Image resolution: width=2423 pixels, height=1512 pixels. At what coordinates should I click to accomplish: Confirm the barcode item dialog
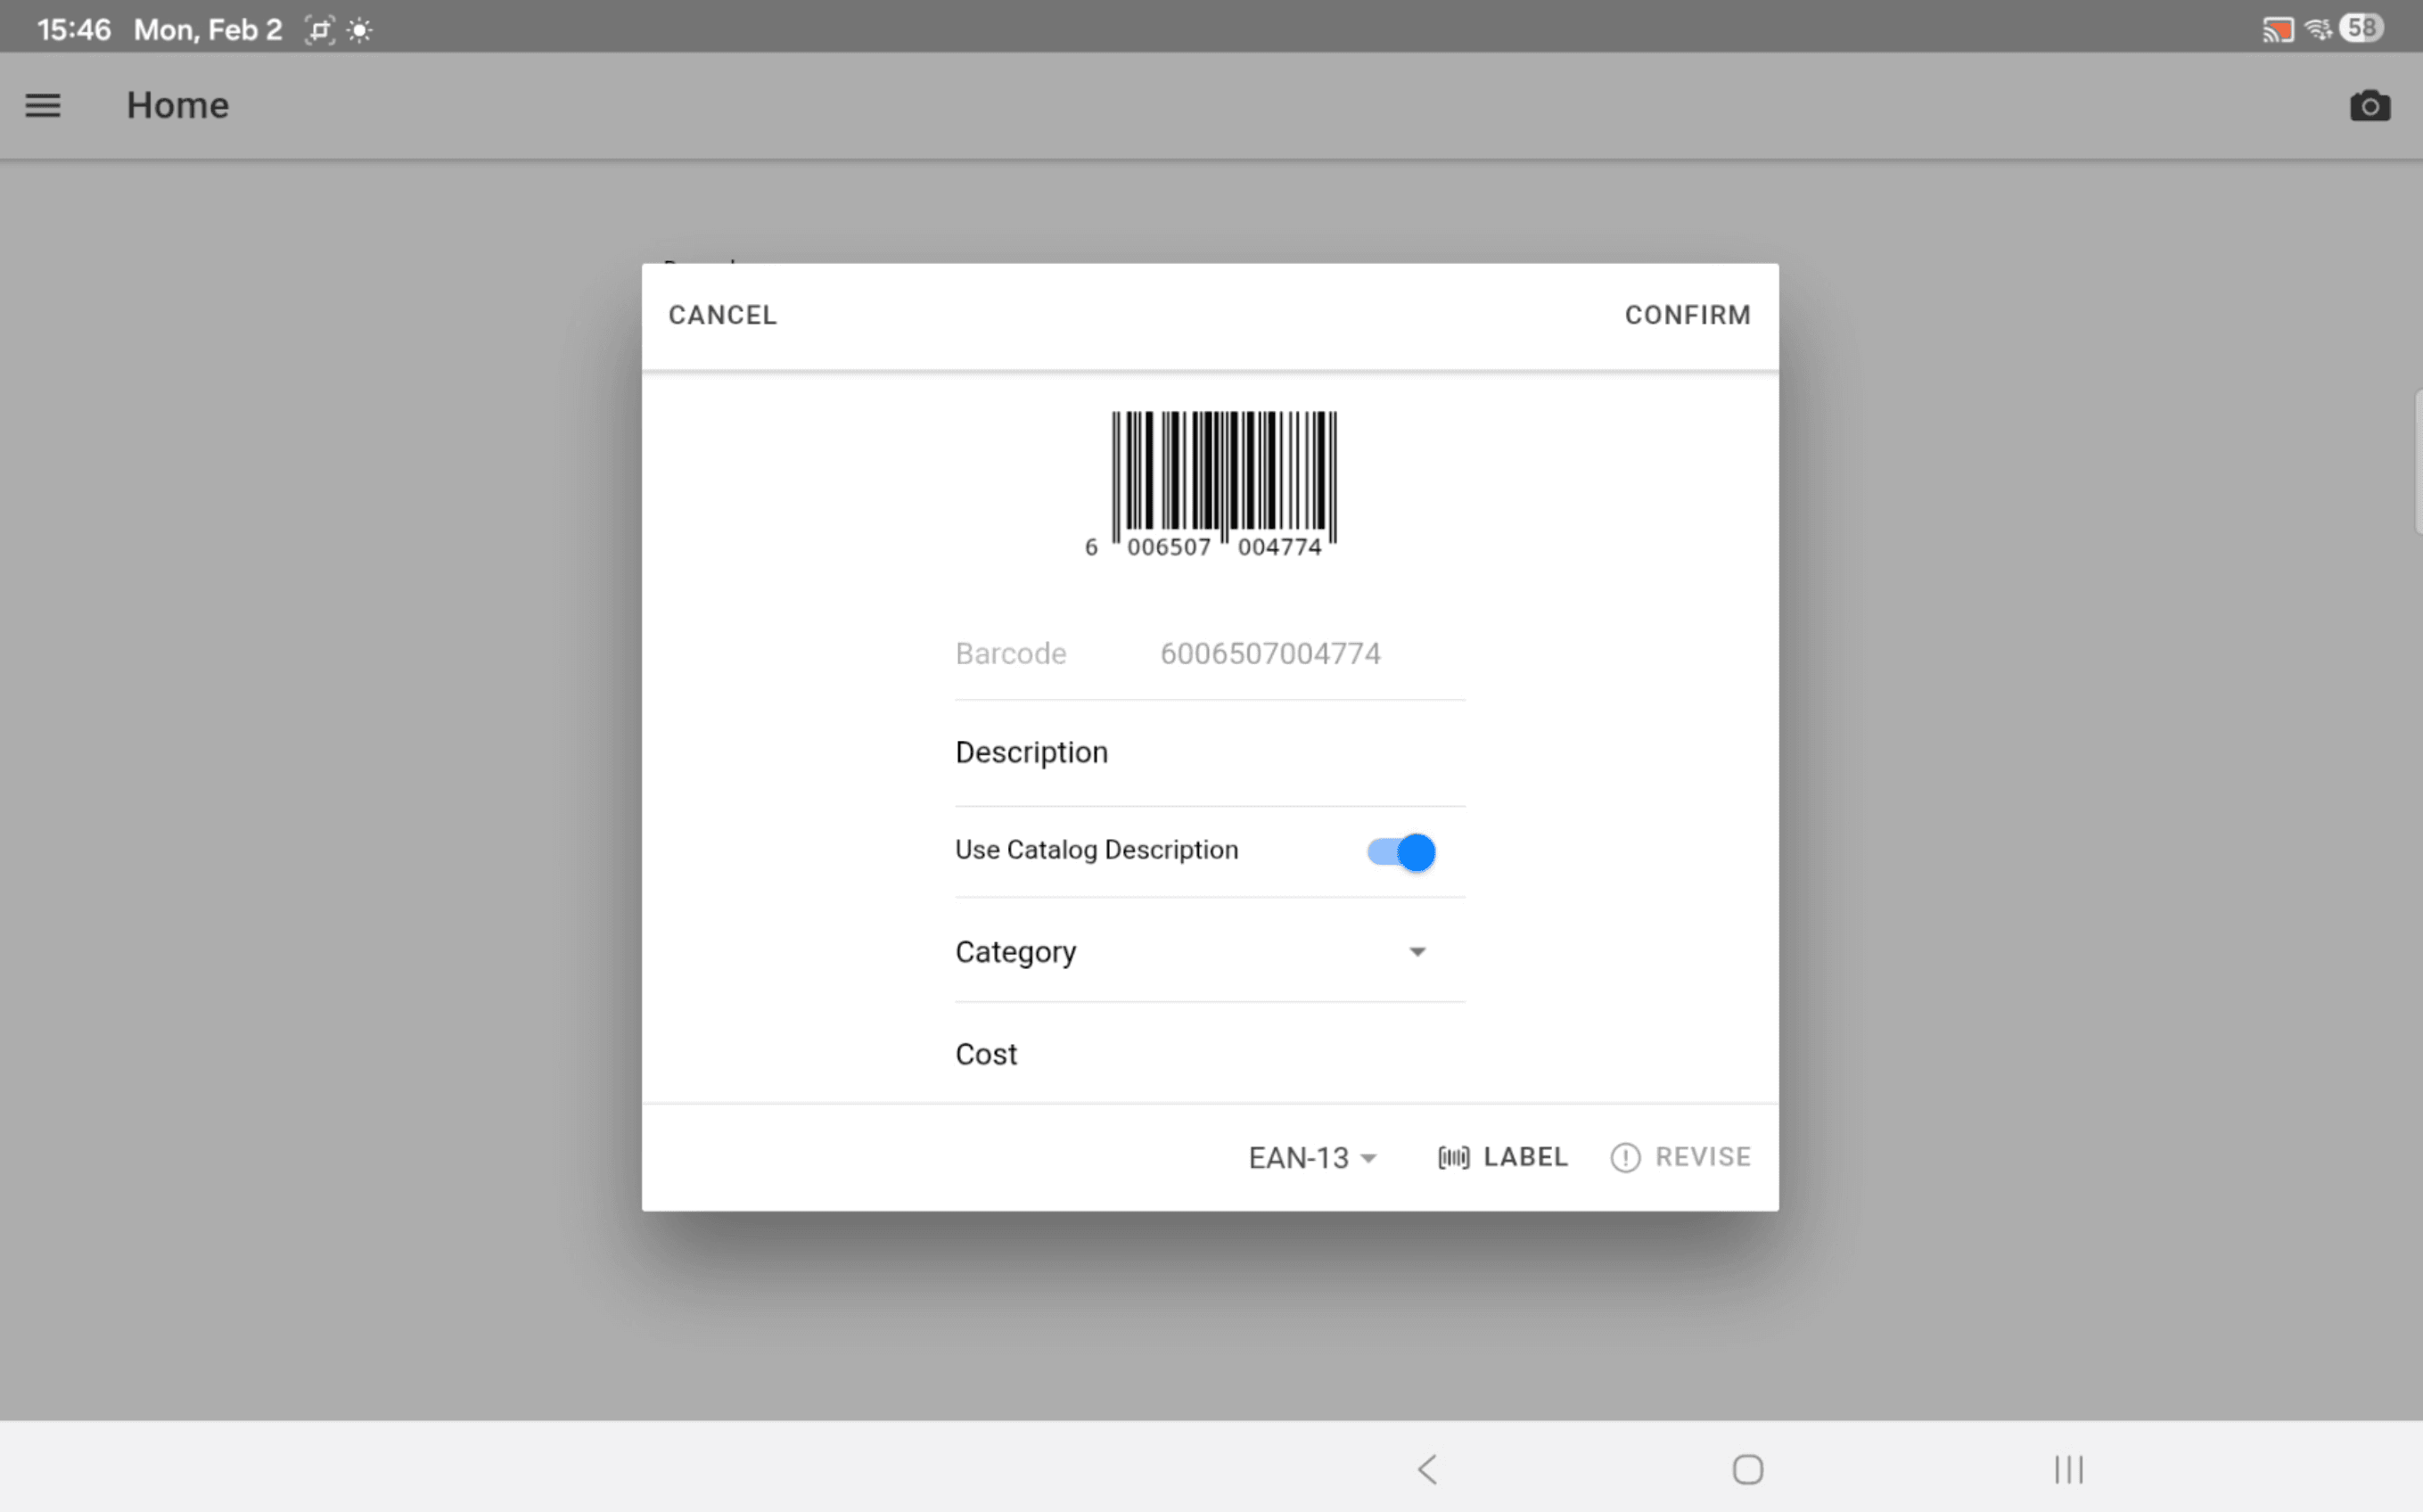click(1687, 315)
